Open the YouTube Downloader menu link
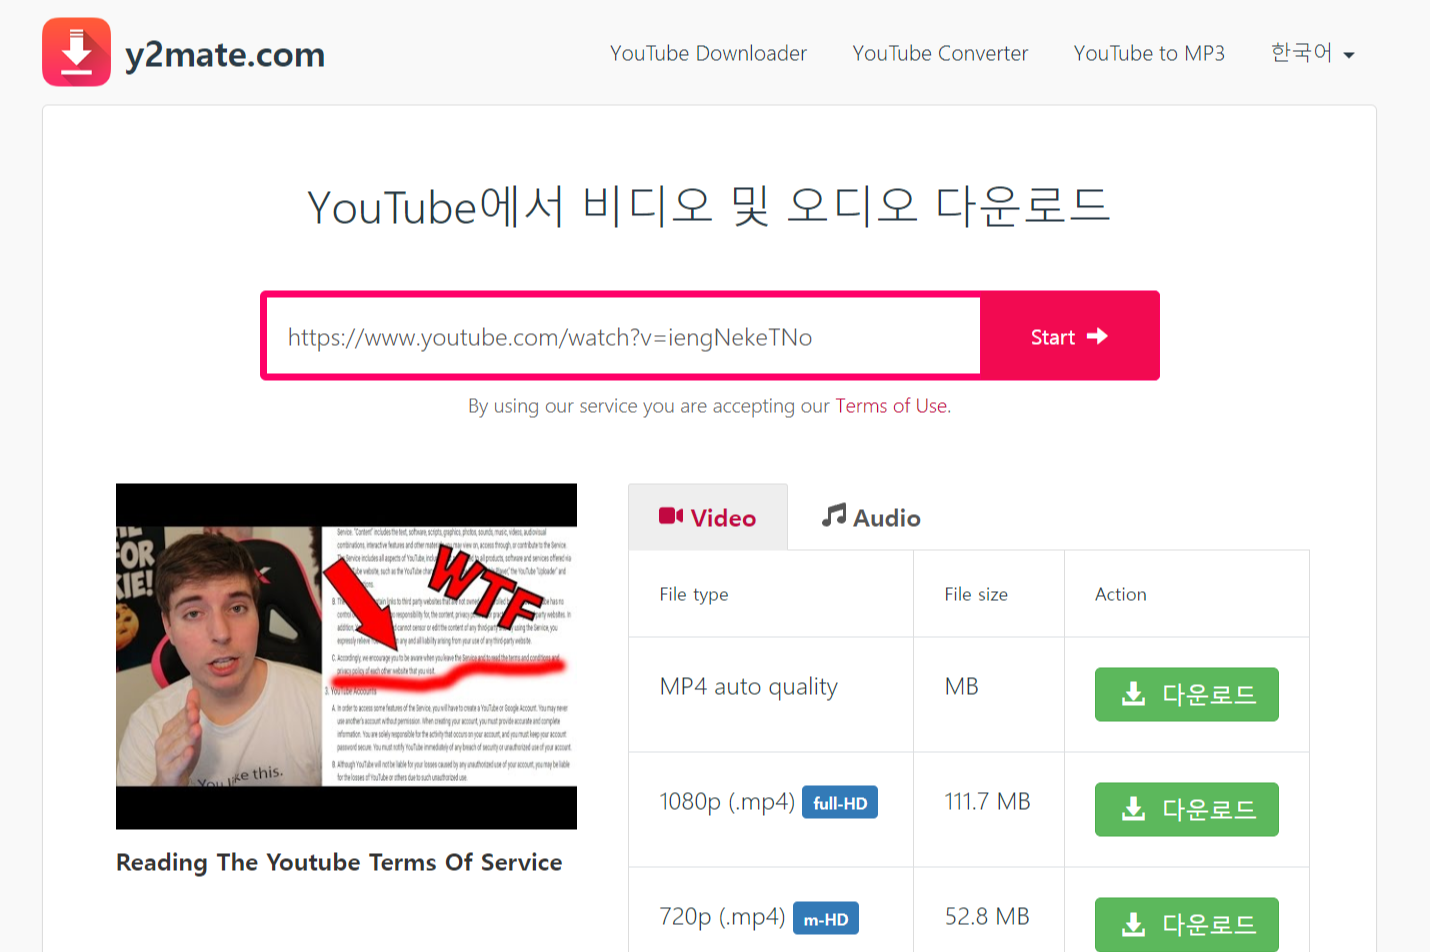The height and width of the screenshot is (952, 1430). coord(708,53)
